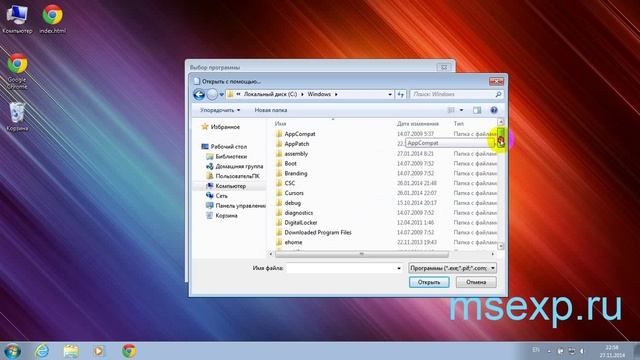Sort by the Имя column header
Image resolution: width=640 pixels, height=360 pixels.
(280, 123)
